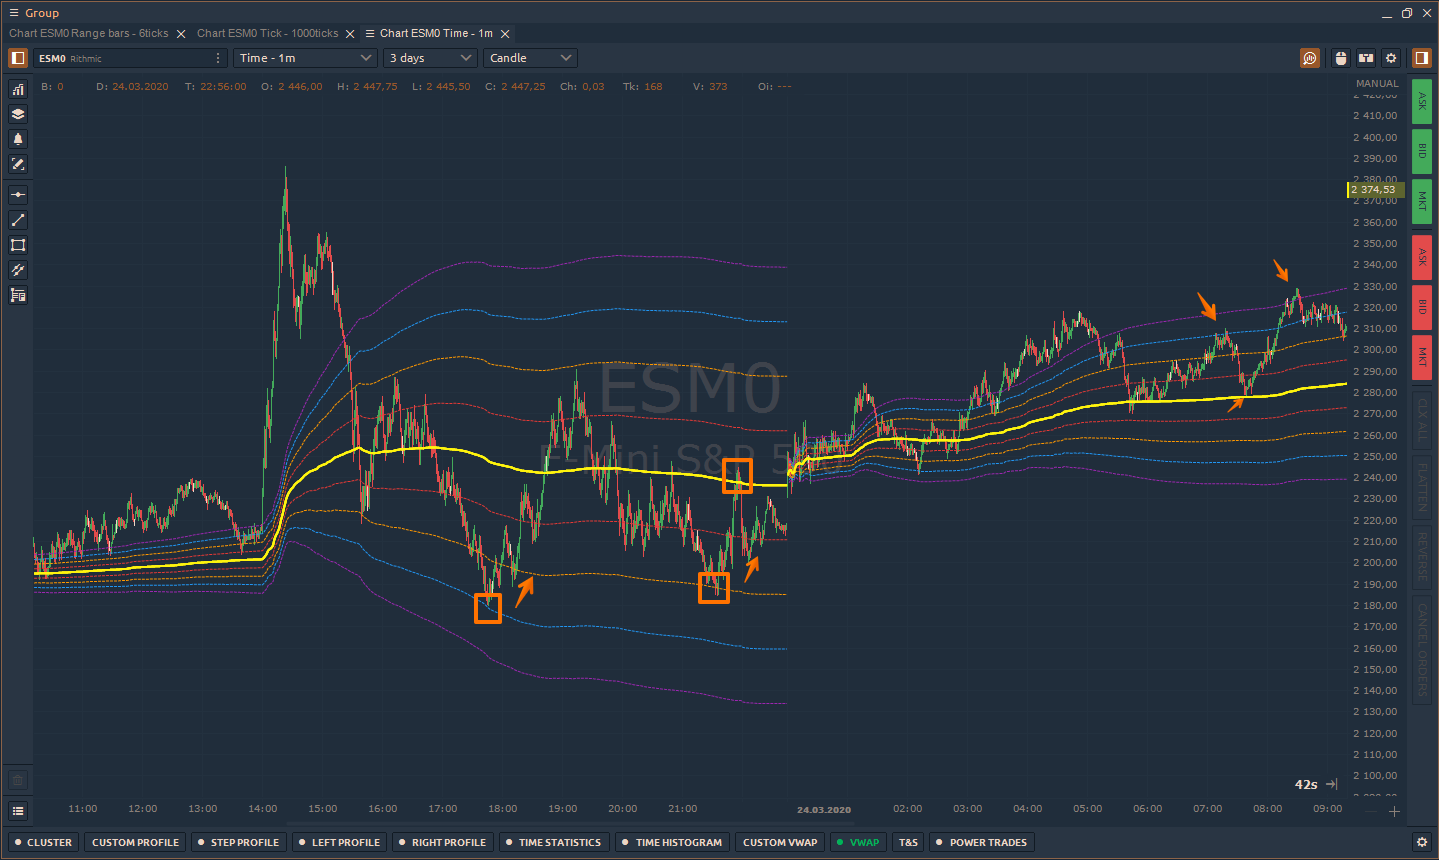Open chart settings gear in top toolbar
1439x860 pixels.
point(1391,58)
